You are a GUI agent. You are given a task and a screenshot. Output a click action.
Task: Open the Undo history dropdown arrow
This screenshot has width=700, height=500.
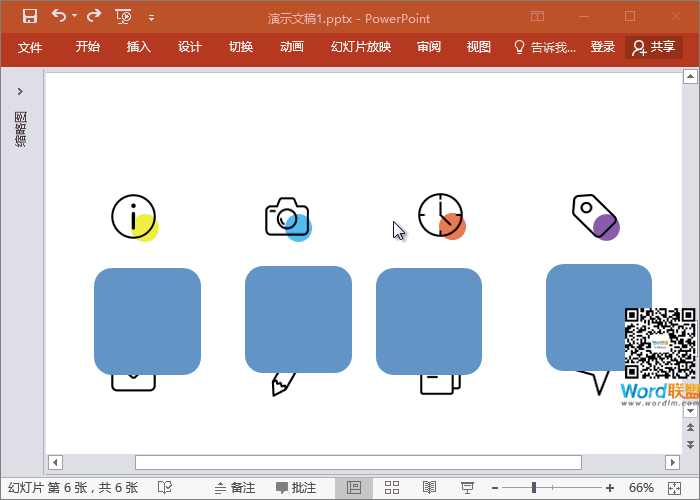(x=75, y=17)
